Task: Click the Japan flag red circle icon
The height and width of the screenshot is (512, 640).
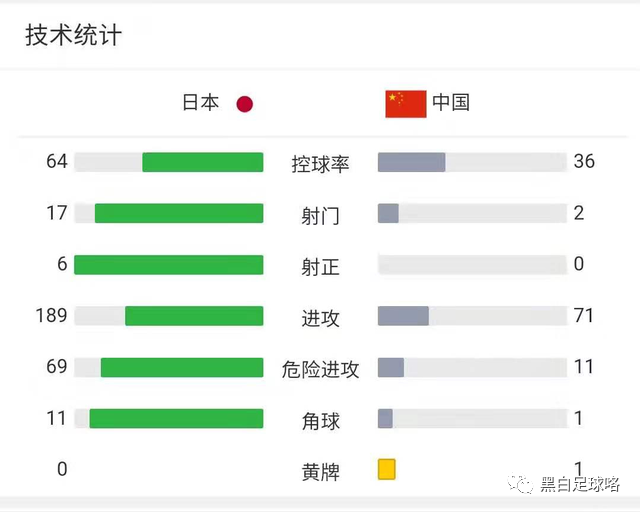Action: tap(244, 104)
